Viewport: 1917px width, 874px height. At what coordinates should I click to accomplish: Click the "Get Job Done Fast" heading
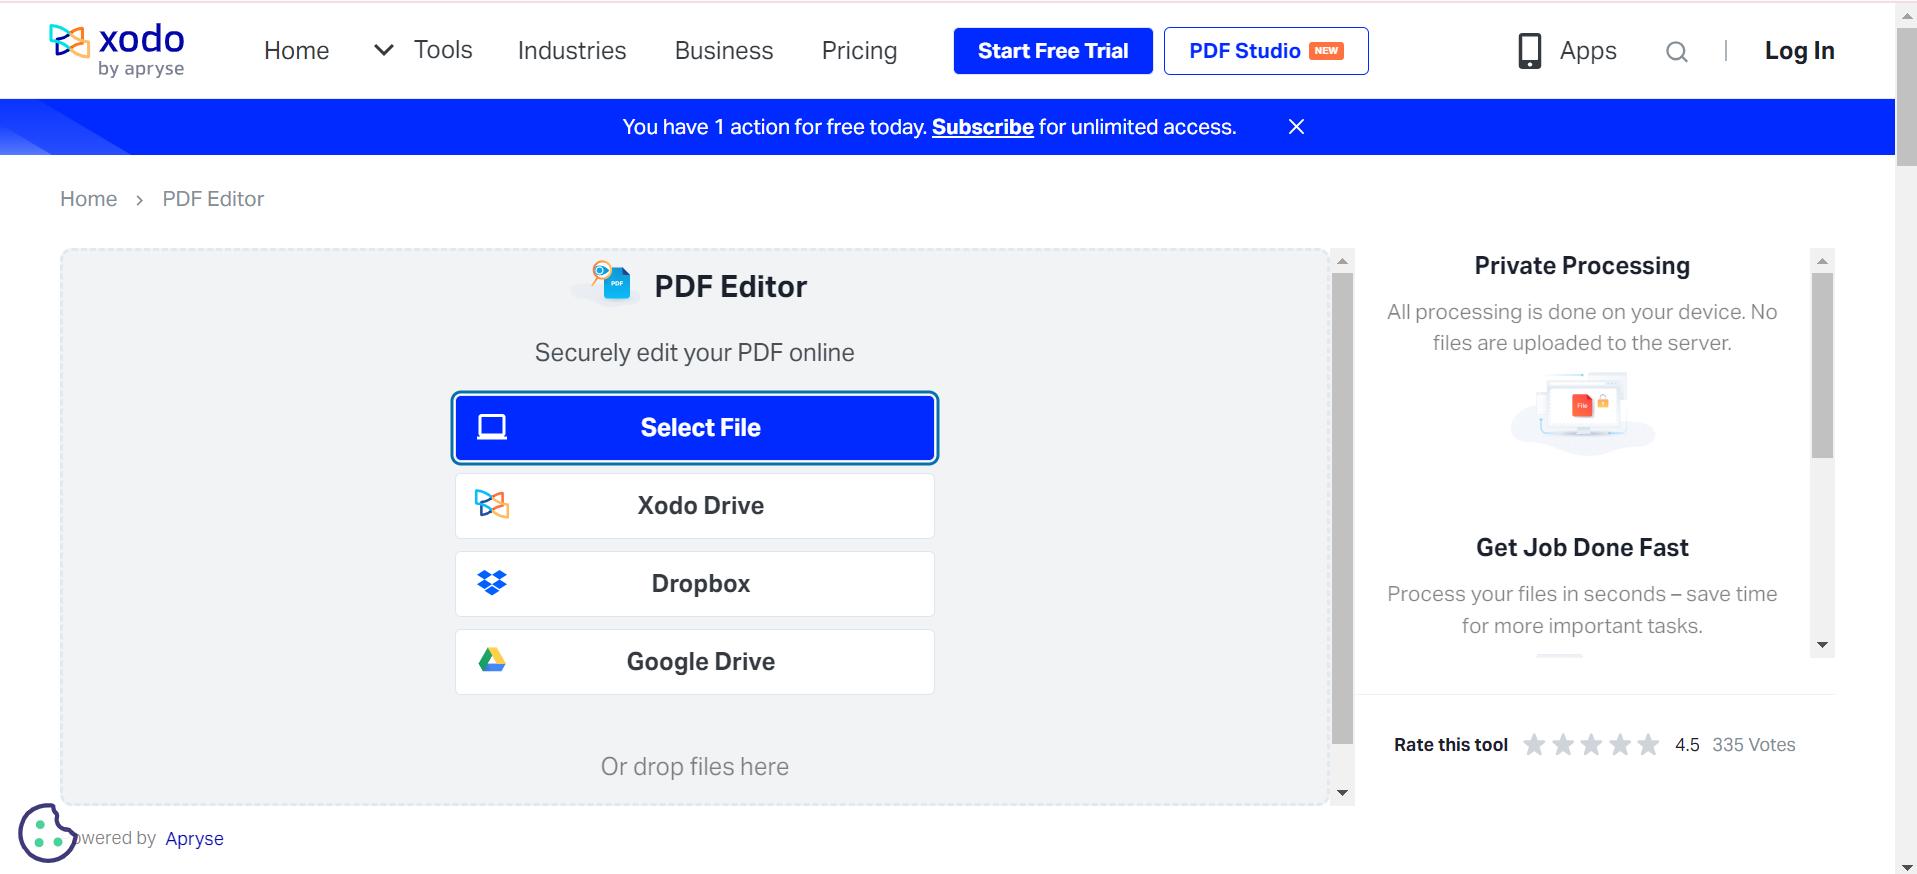click(1582, 548)
